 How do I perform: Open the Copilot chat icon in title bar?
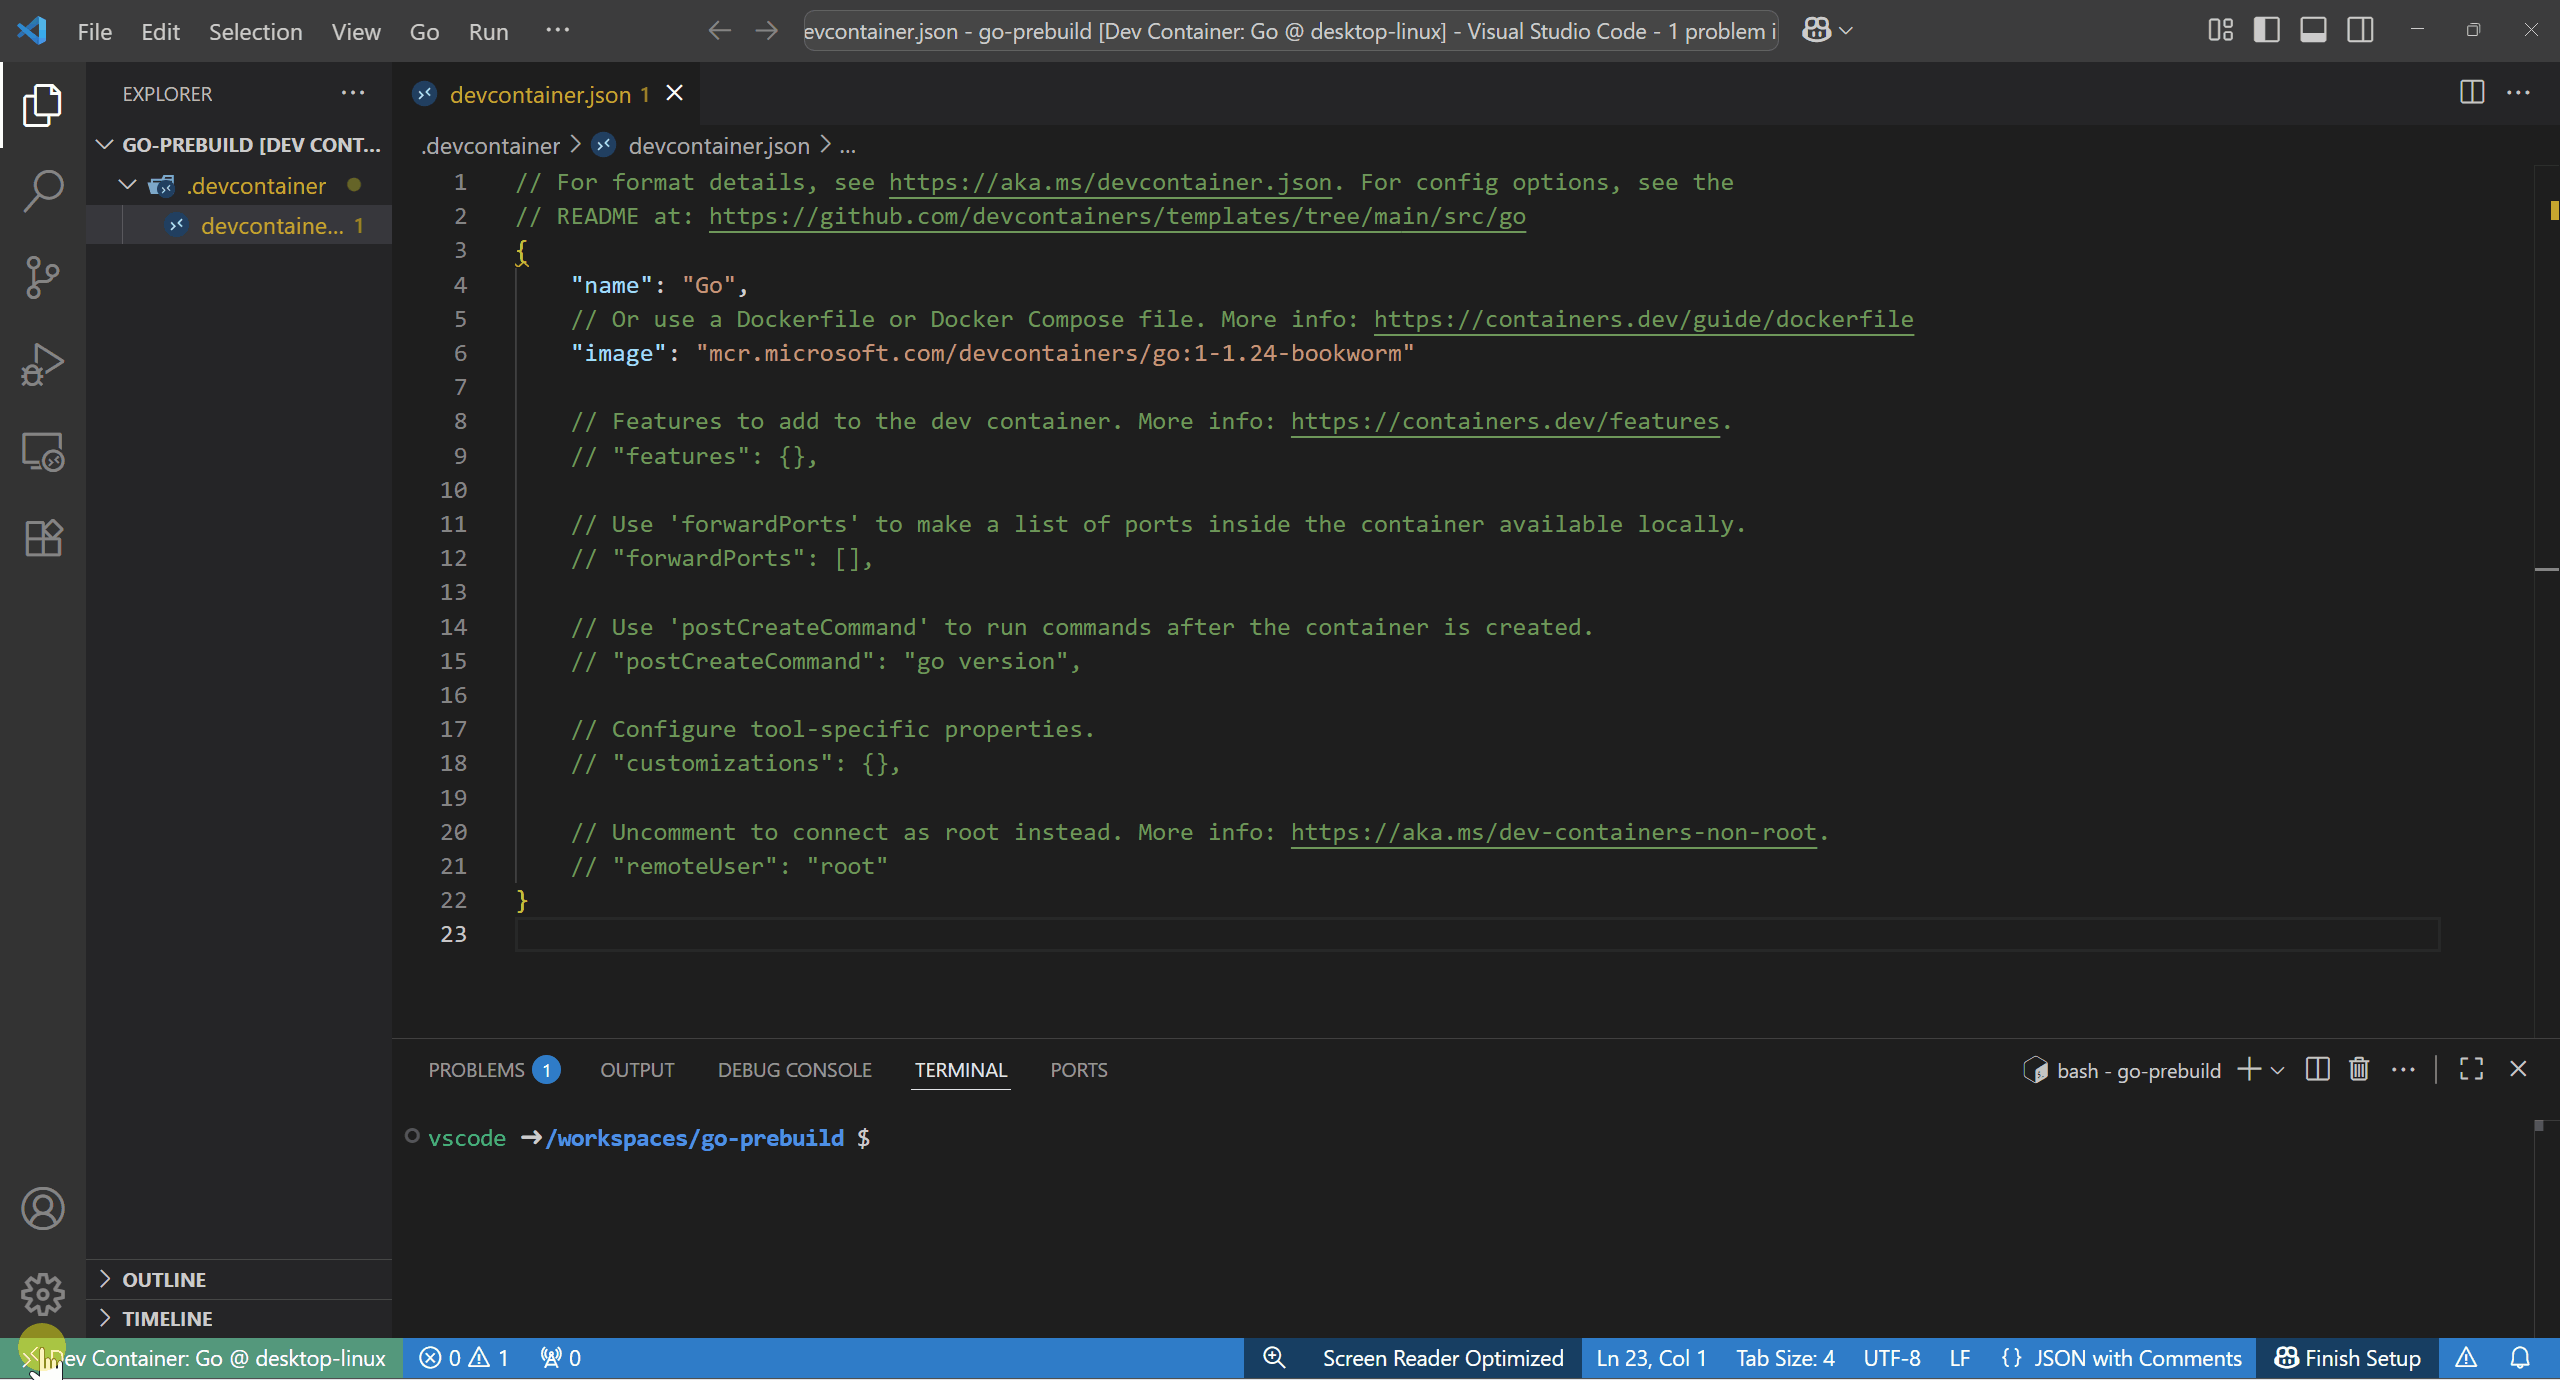(x=1816, y=31)
